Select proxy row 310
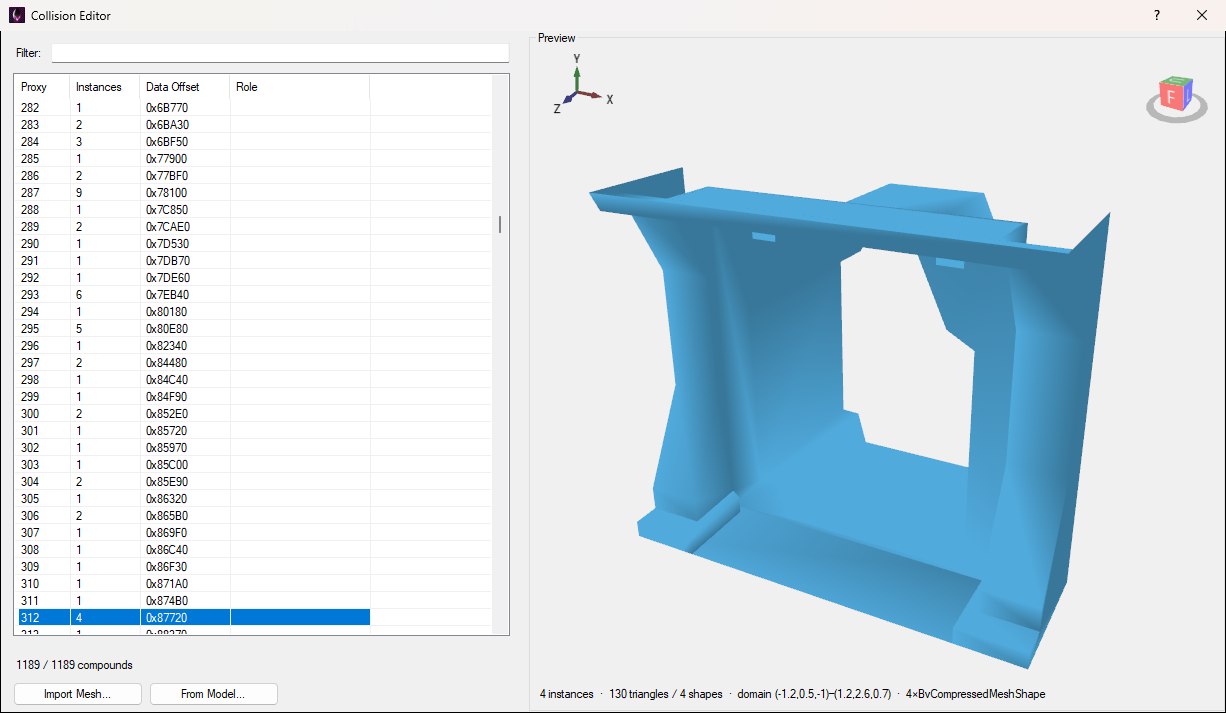The width and height of the screenshot is (1226, 713). coord(194,583)
